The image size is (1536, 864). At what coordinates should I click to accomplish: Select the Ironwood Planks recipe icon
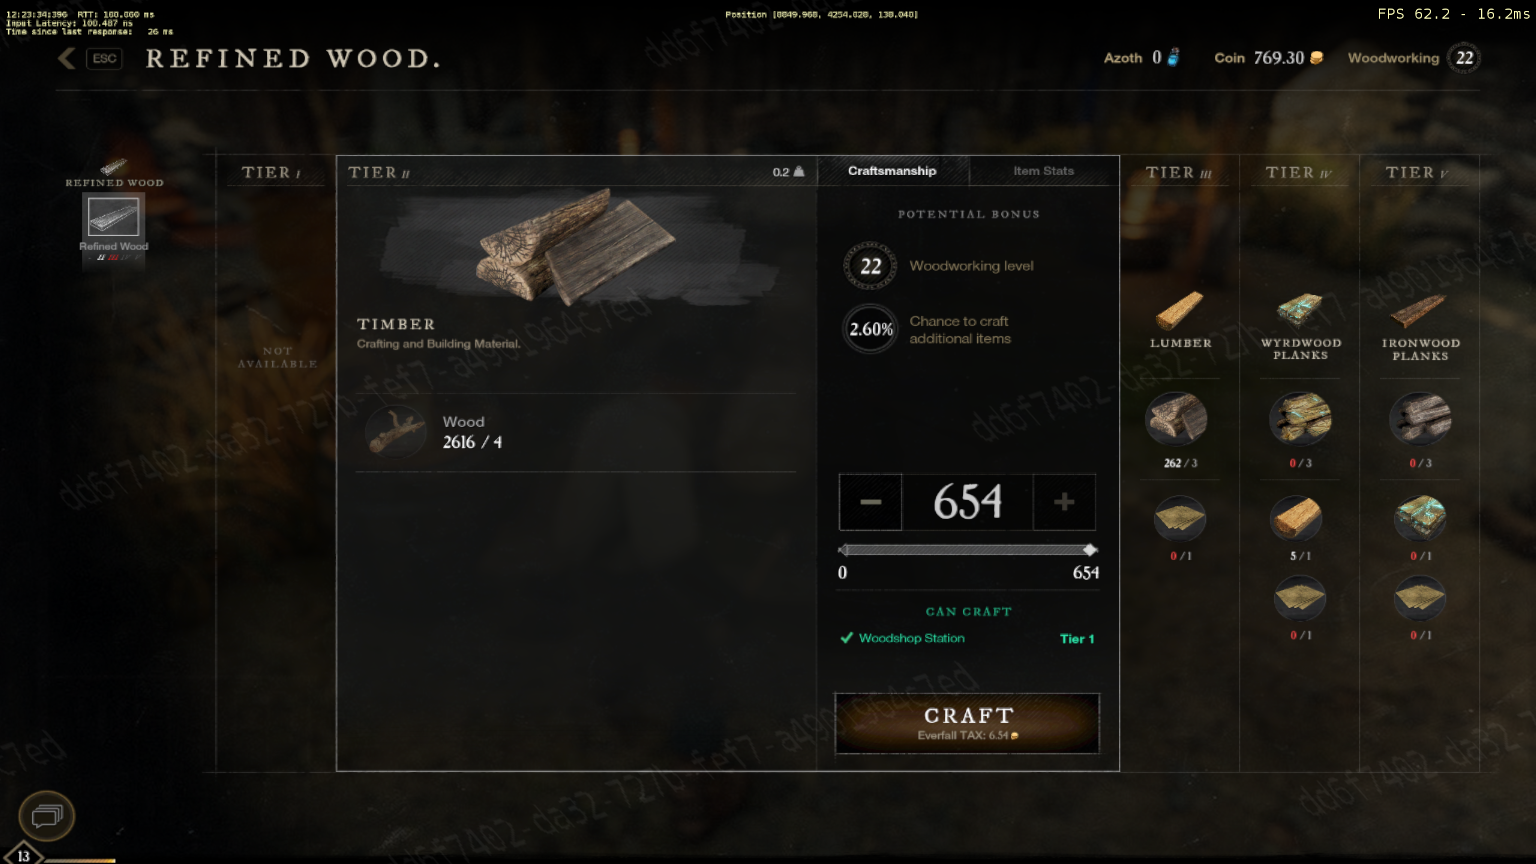[1419, 310]
